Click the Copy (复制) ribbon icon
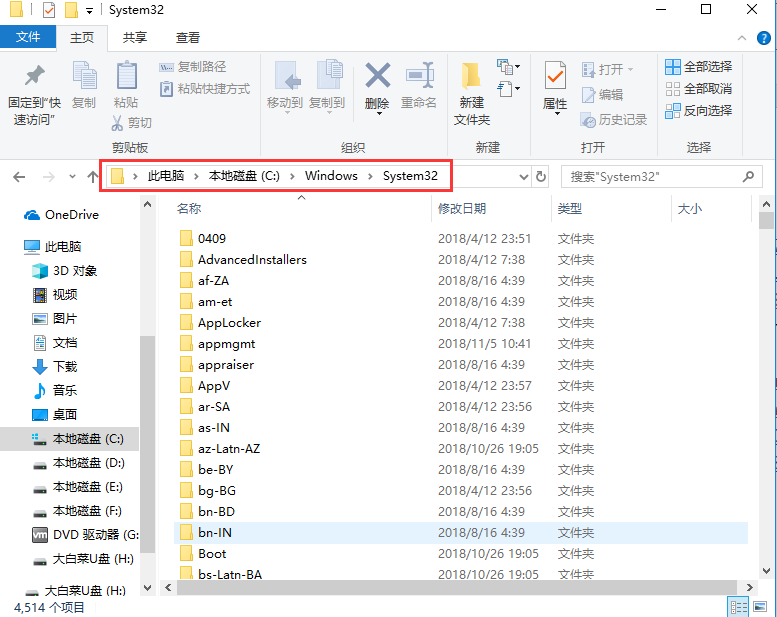Image resolution: width=777 pixels, height=617 pixels. tap(84, 75)
